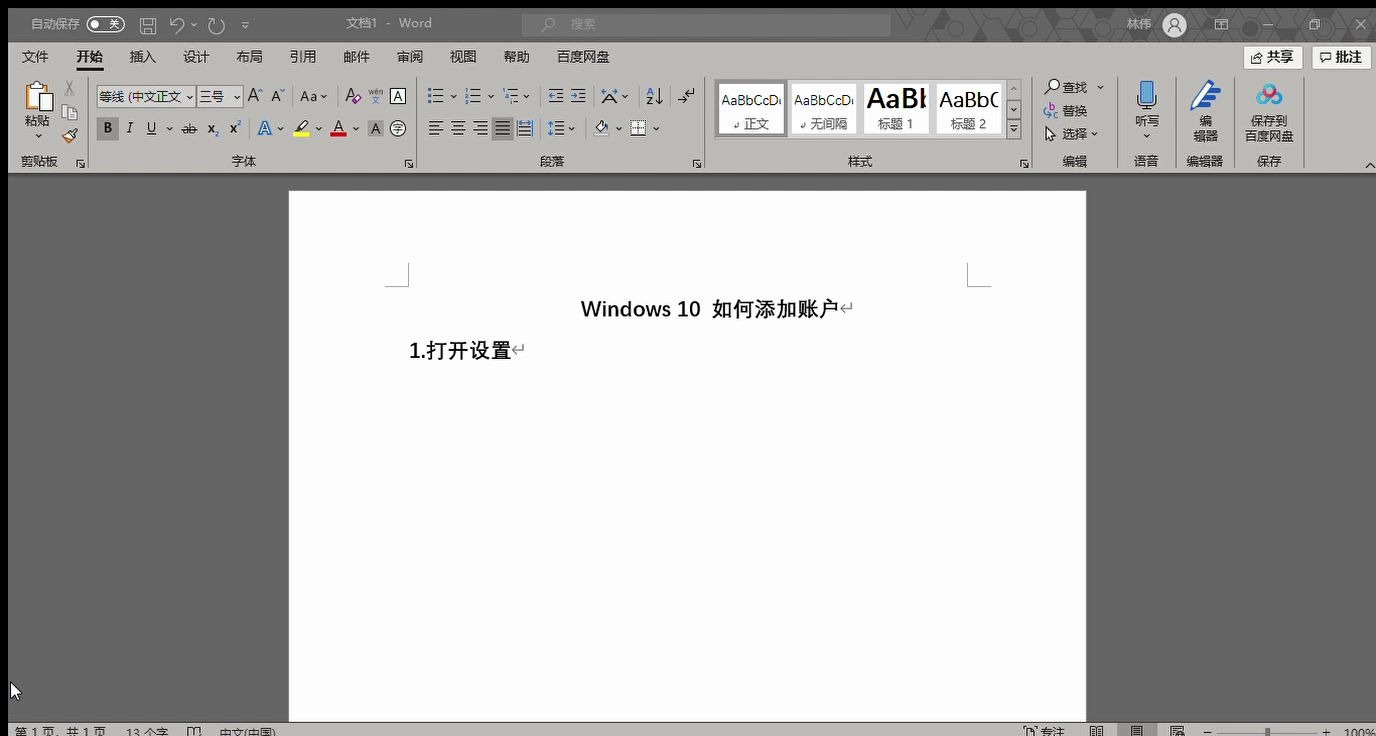Viewport: 1376px width, 736px height.
Task: Center align the text
Action: click(458, 128)
